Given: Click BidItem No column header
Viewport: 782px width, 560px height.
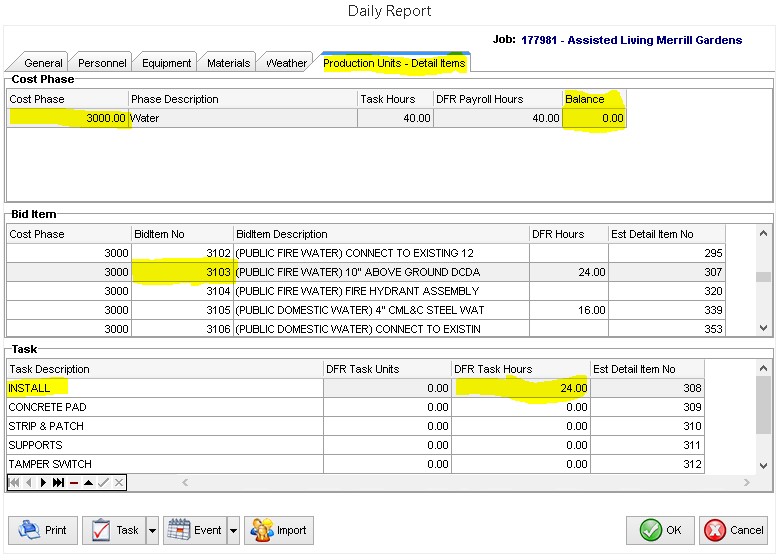Looking at the screenshot, I should coord(182,234).
